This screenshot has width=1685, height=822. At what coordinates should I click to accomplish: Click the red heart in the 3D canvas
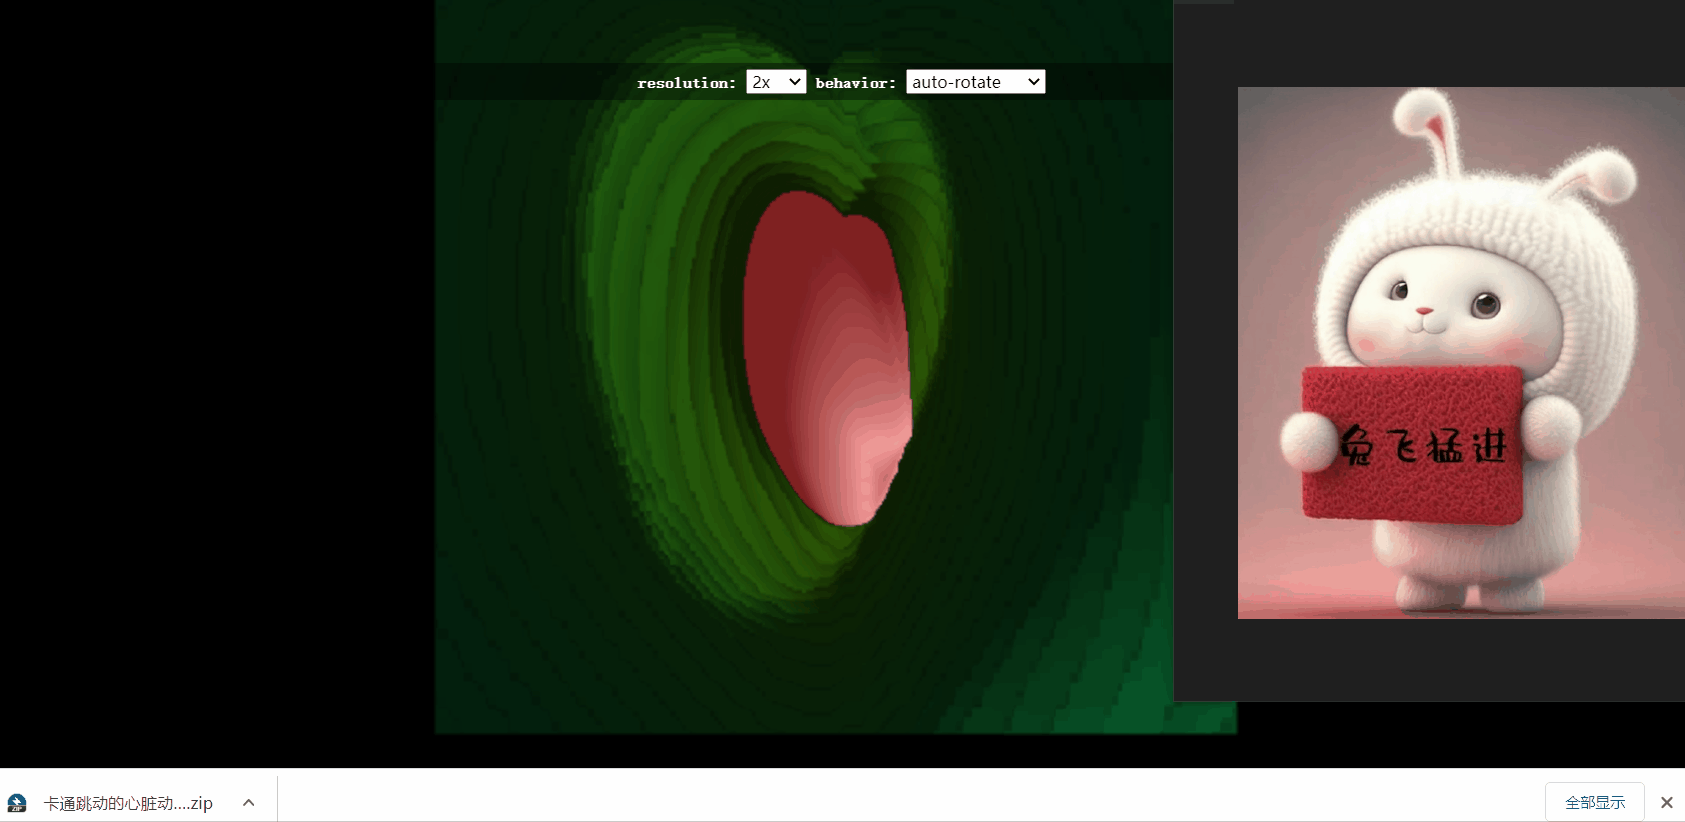827,358
